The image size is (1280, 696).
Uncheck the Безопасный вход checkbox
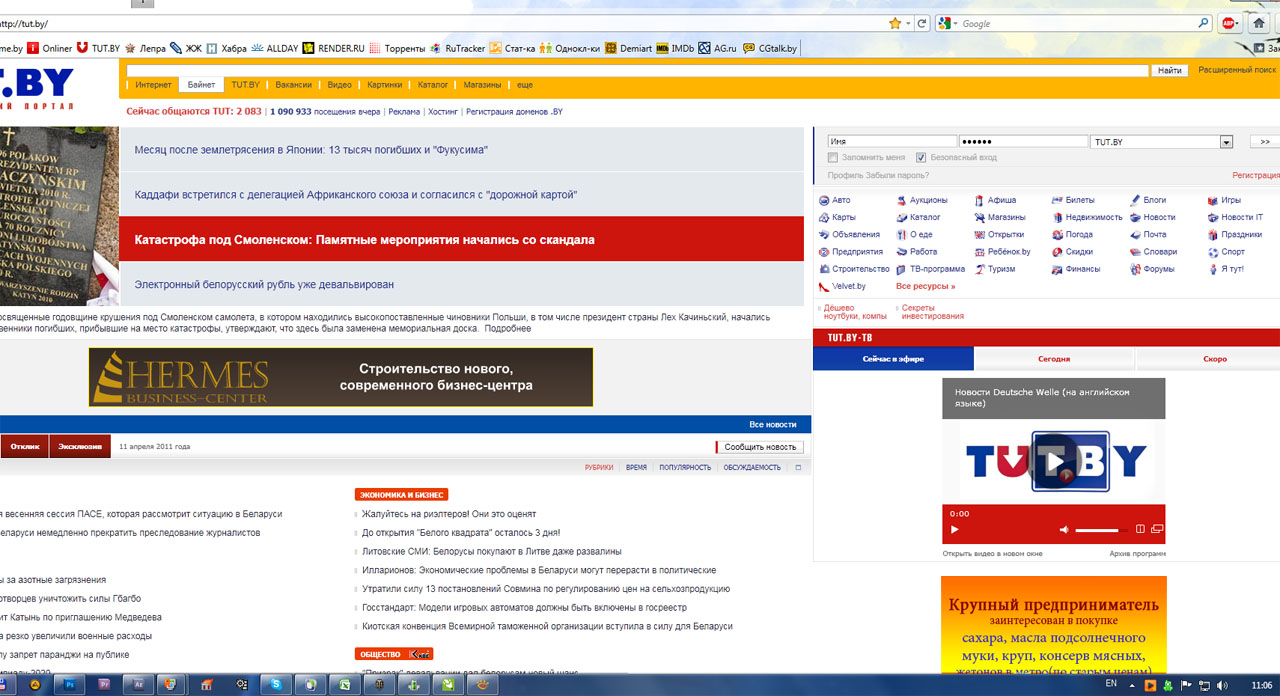click(921, 158)
